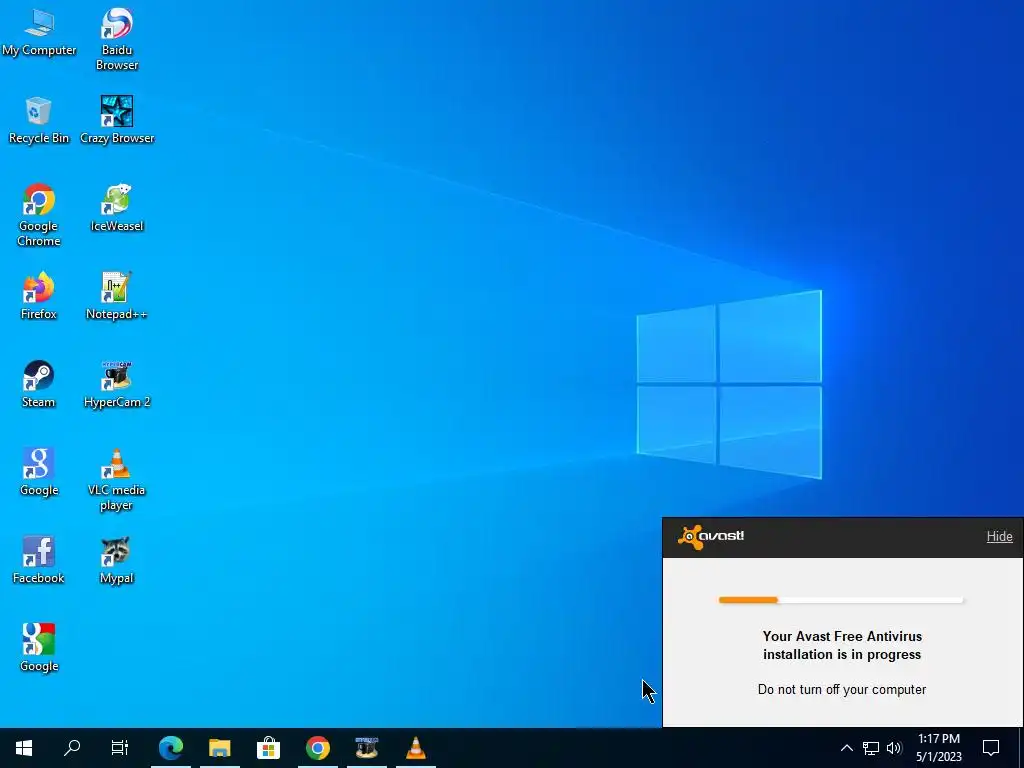This screenshot has height=768, width=1024.
Task: Open the network status tray icon
Action: (x=871, y=748)
